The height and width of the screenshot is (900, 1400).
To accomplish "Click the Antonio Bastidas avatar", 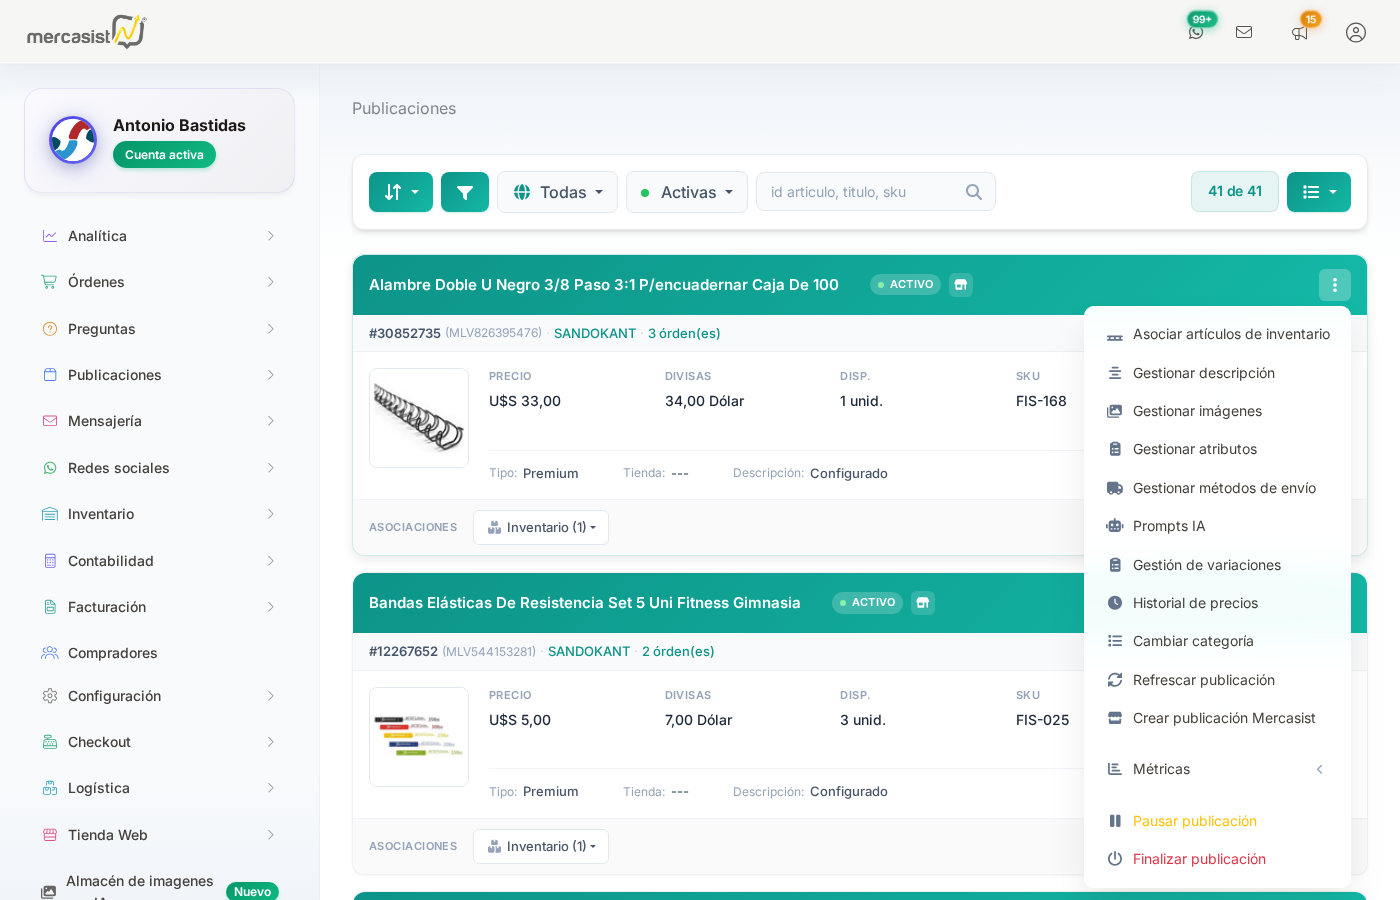I will tap(73, 140).
